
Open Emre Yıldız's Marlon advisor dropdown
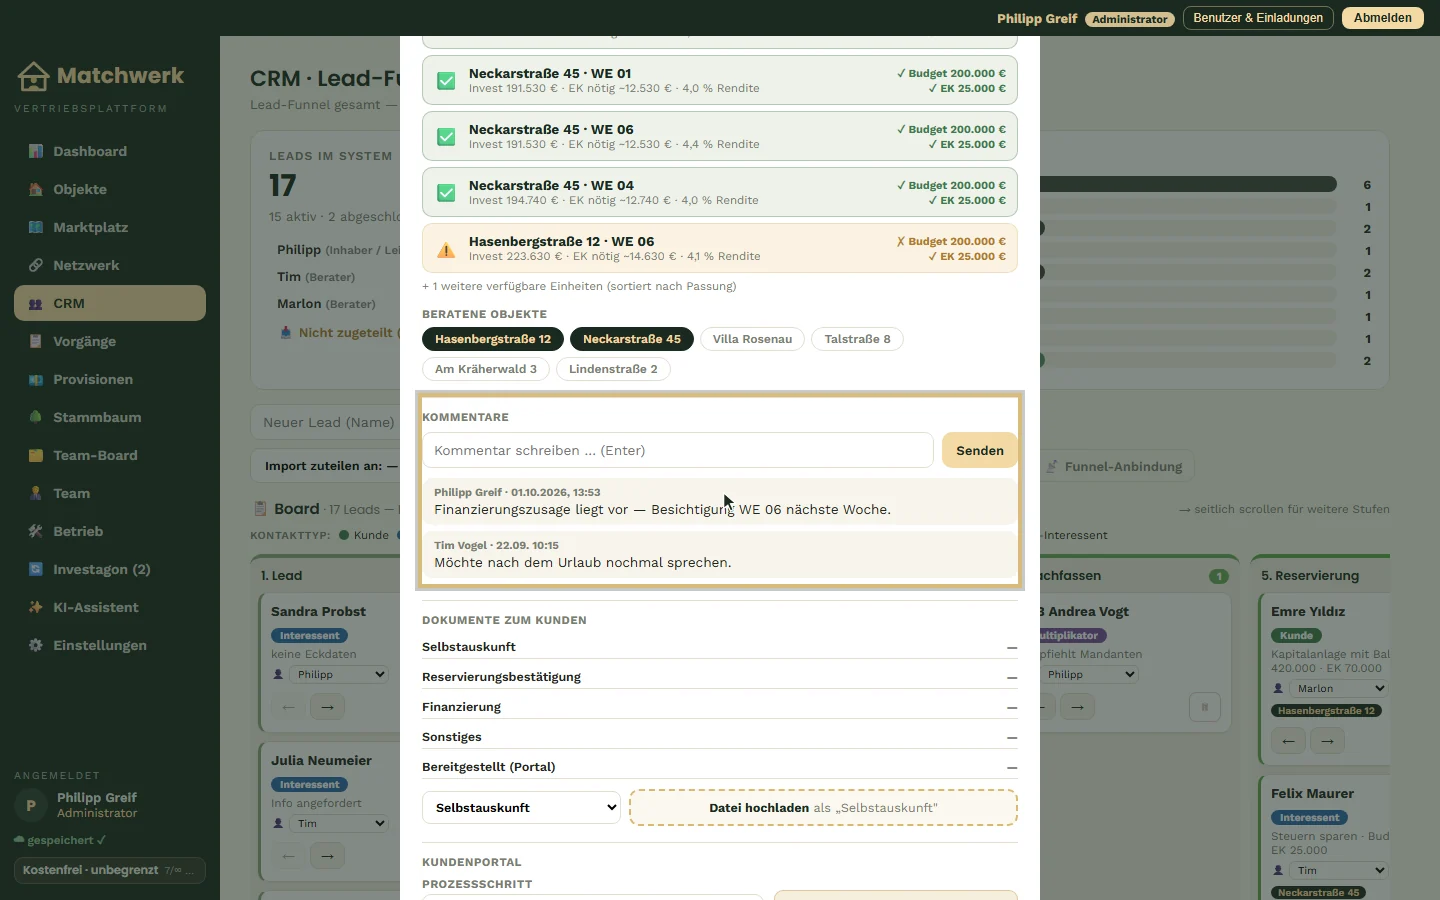click(1339, 689)
